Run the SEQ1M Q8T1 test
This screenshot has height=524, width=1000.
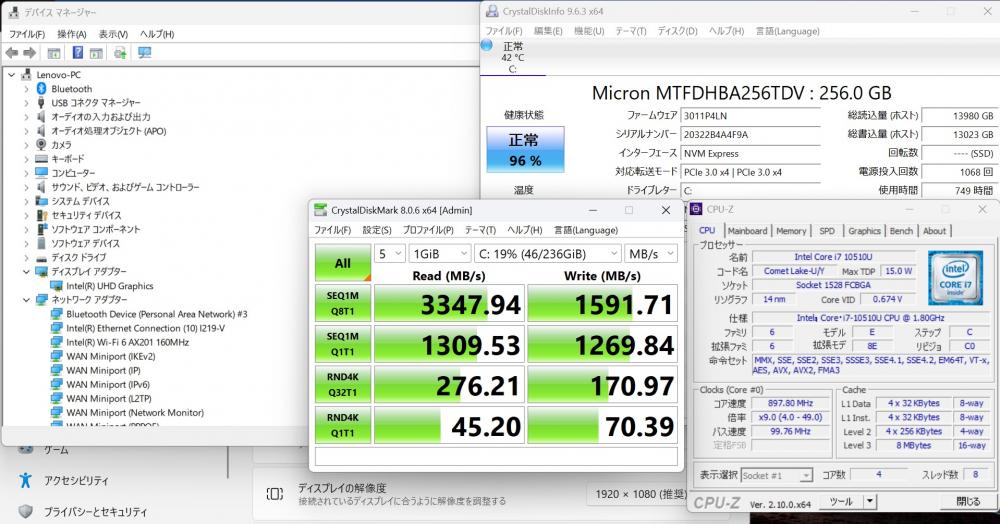(x=342, y=303)
